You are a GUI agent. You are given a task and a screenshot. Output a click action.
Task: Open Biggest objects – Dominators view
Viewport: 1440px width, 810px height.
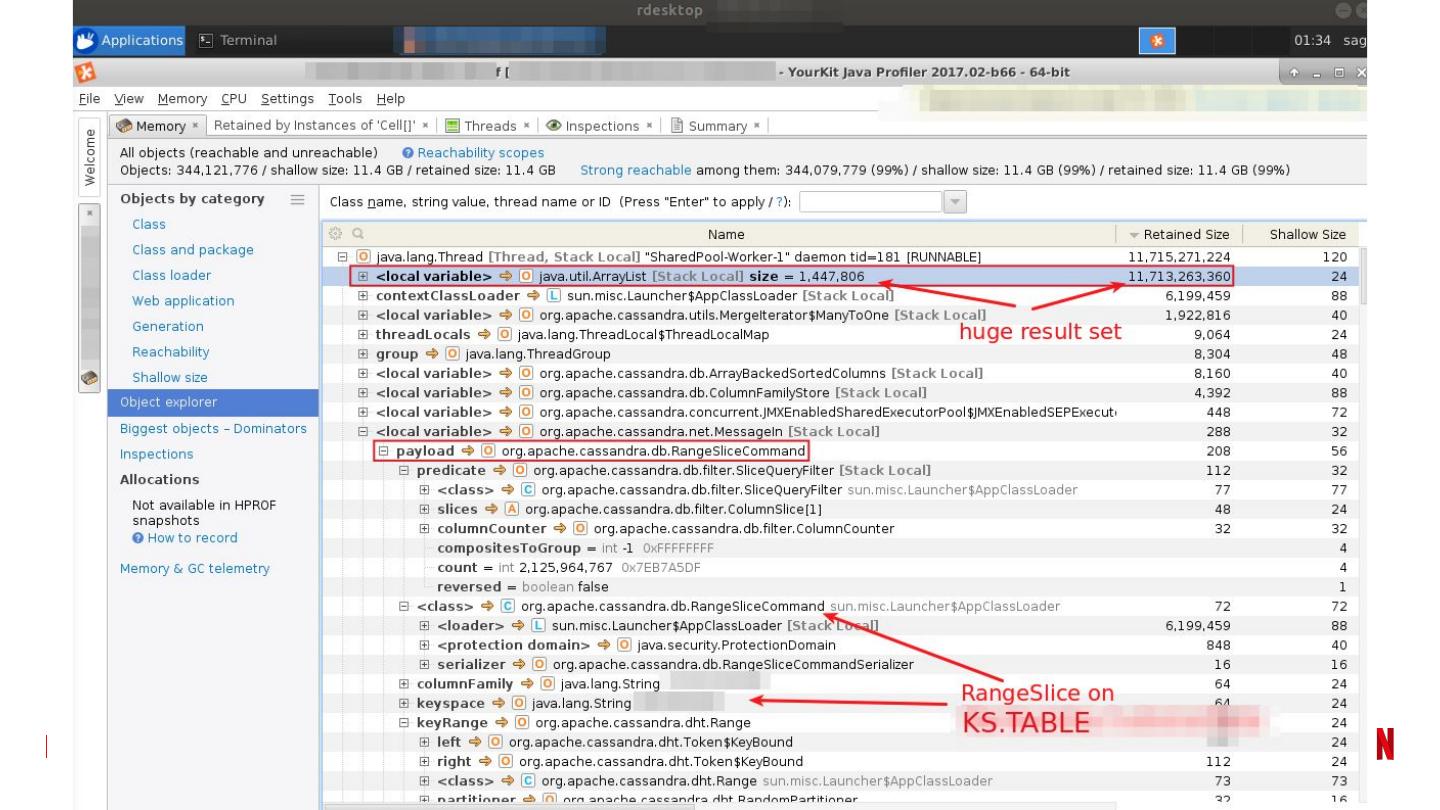213,428
